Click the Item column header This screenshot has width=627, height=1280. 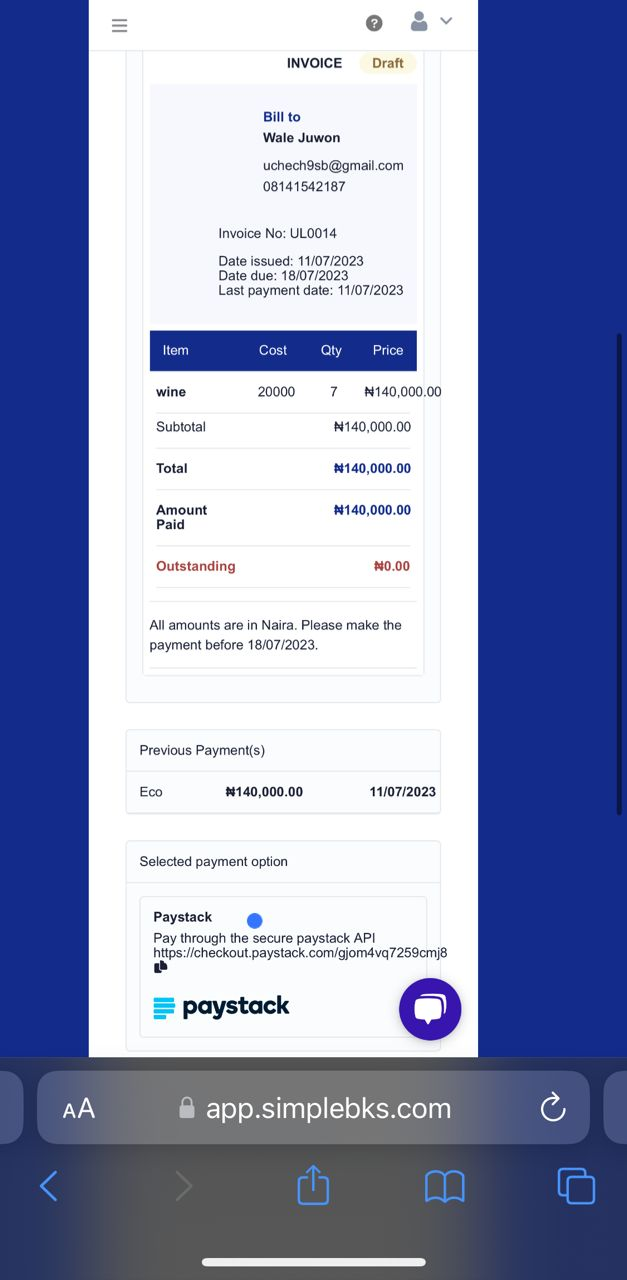pos(175,351)
